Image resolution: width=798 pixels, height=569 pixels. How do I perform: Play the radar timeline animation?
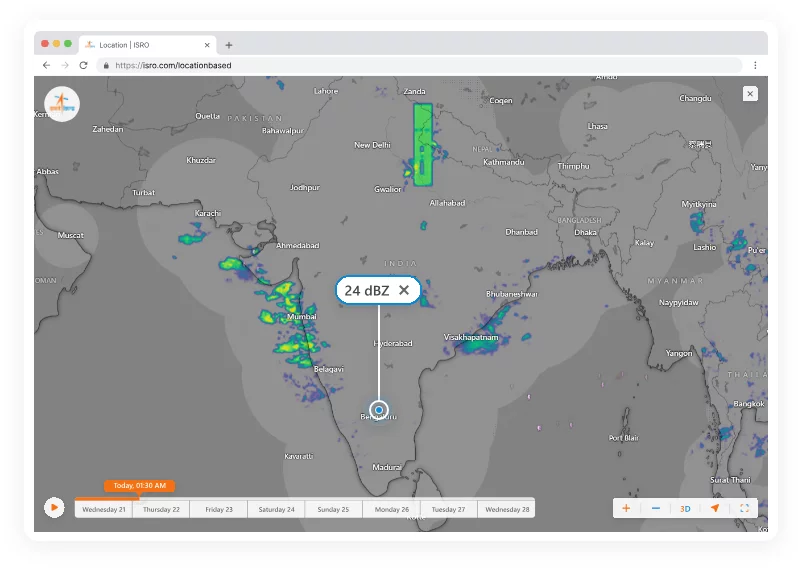tap(54, 507)
